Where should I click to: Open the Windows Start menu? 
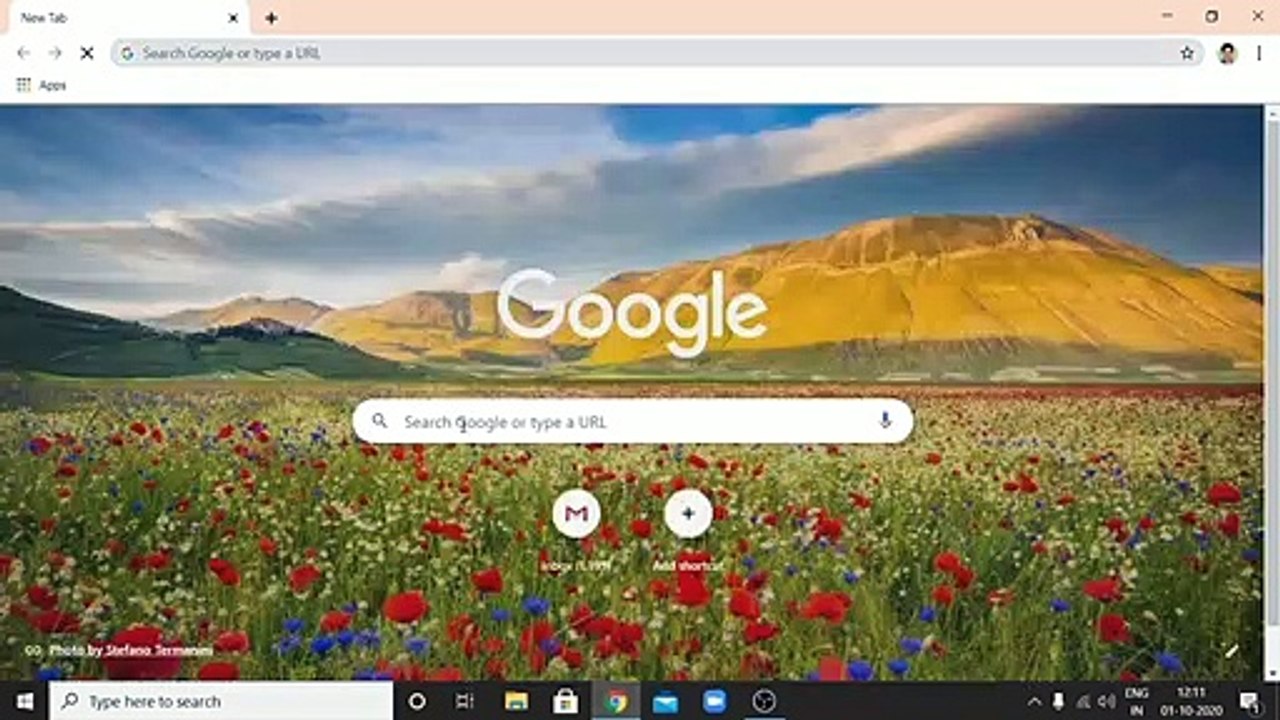click(x=24, y=701)
